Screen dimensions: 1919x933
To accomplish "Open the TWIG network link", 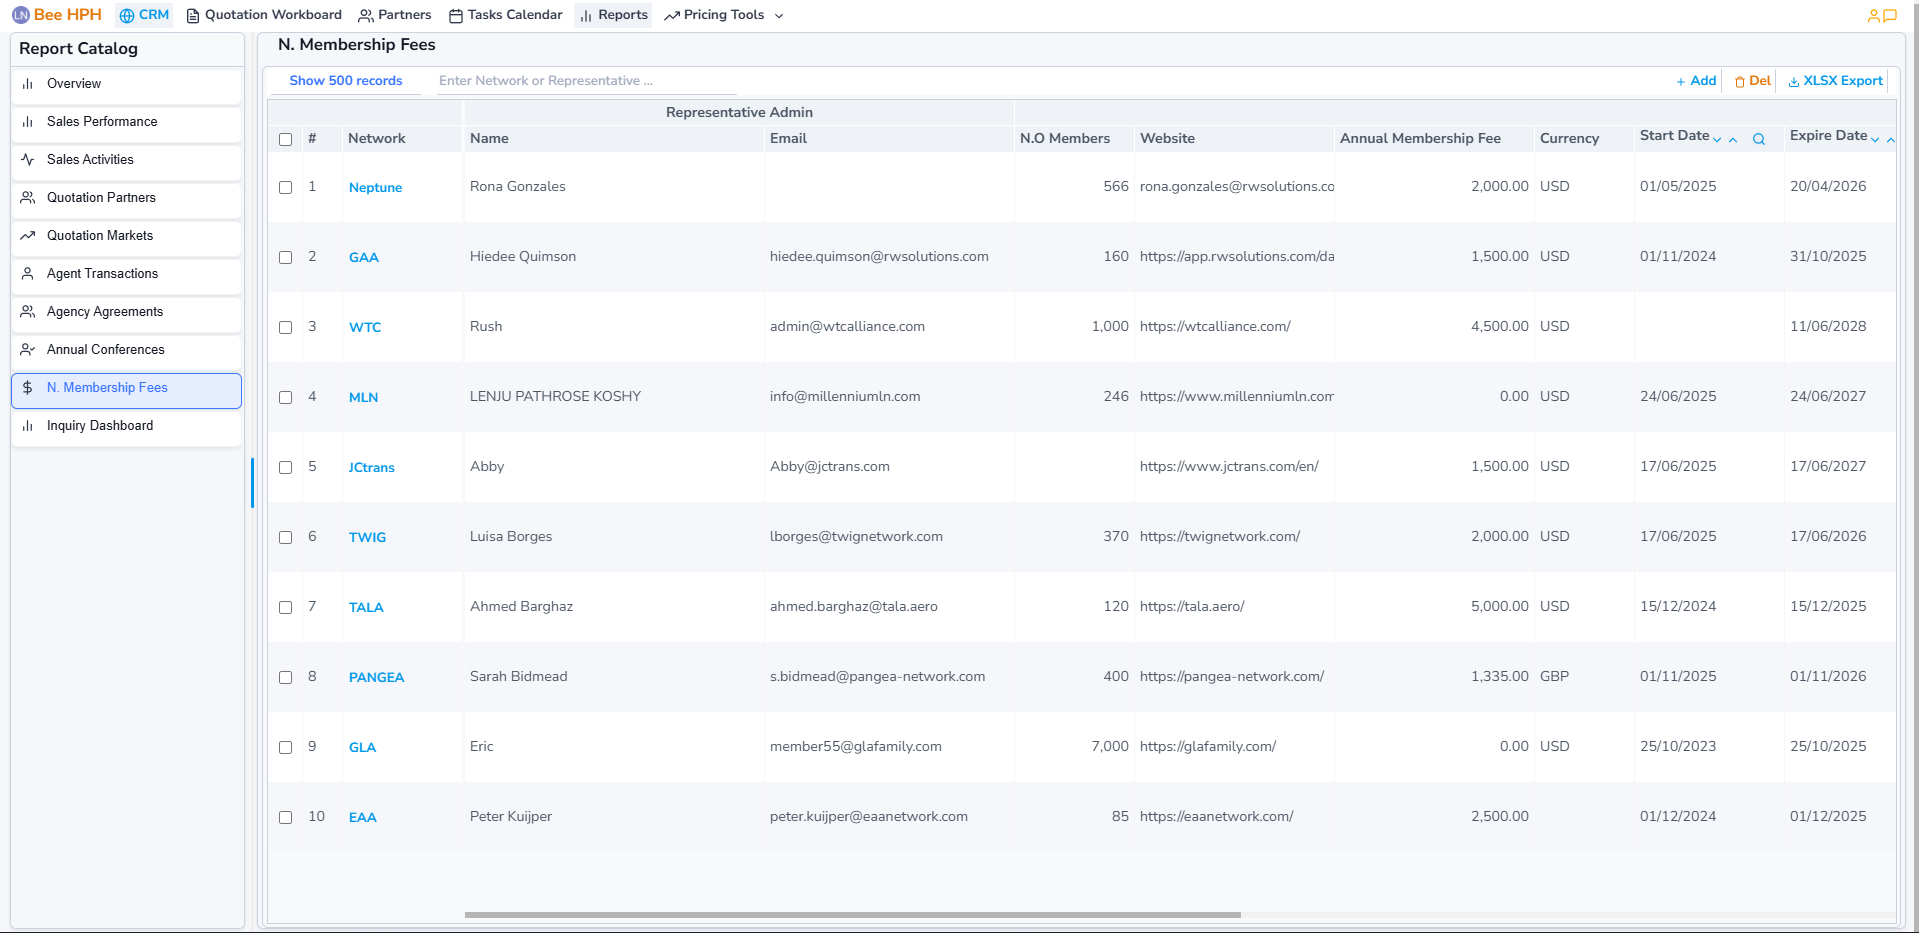I will 367,538.
